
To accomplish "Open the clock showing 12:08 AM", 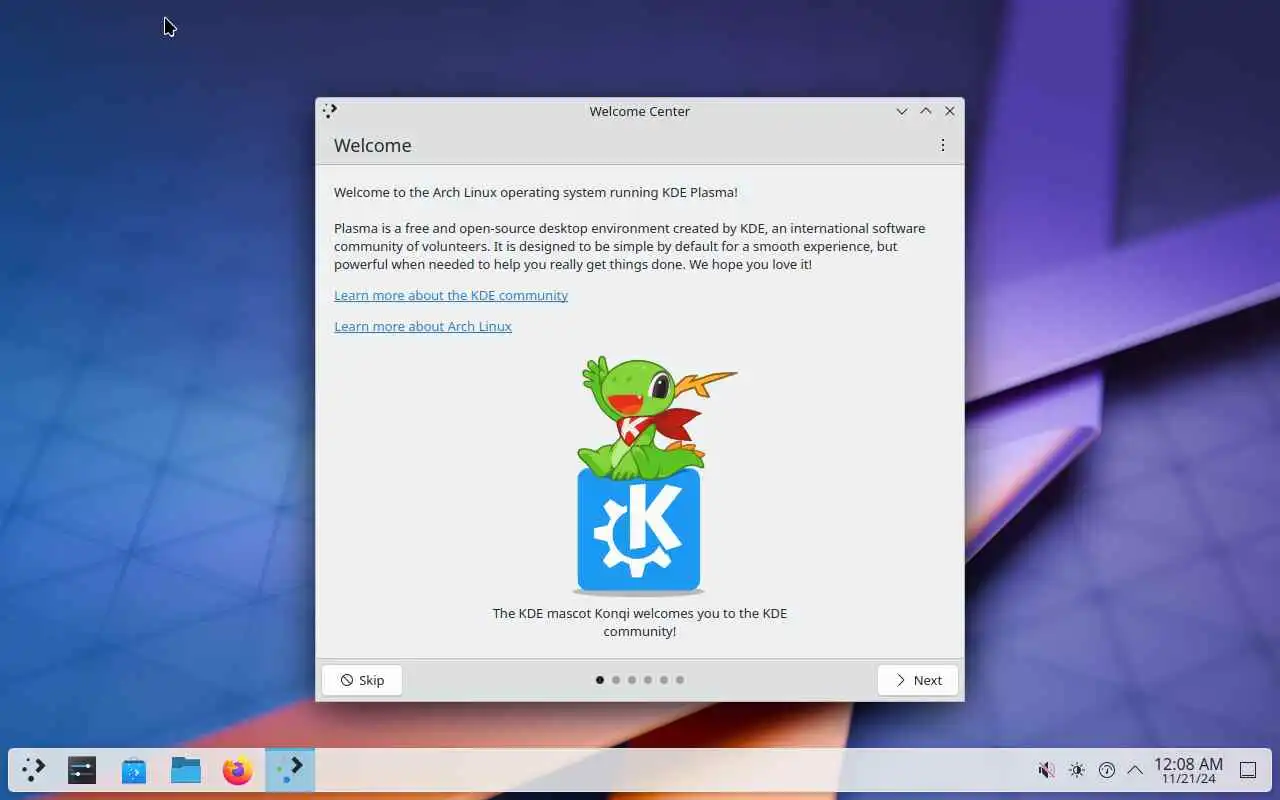I will click(x=1188, y=770).
